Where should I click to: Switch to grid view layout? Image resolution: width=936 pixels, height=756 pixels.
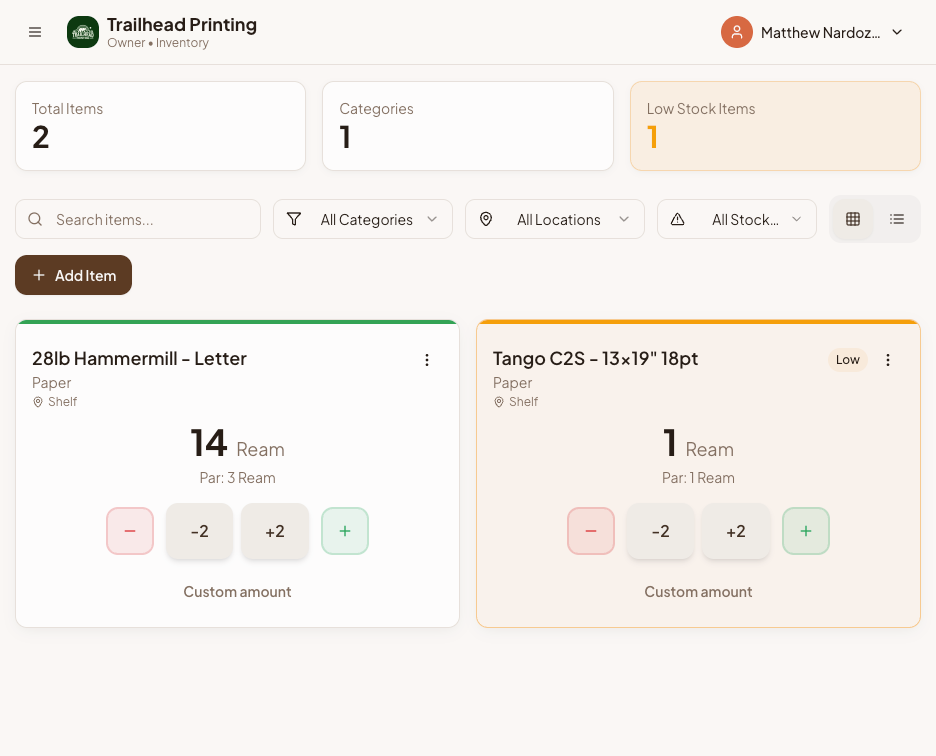point(853,218)
